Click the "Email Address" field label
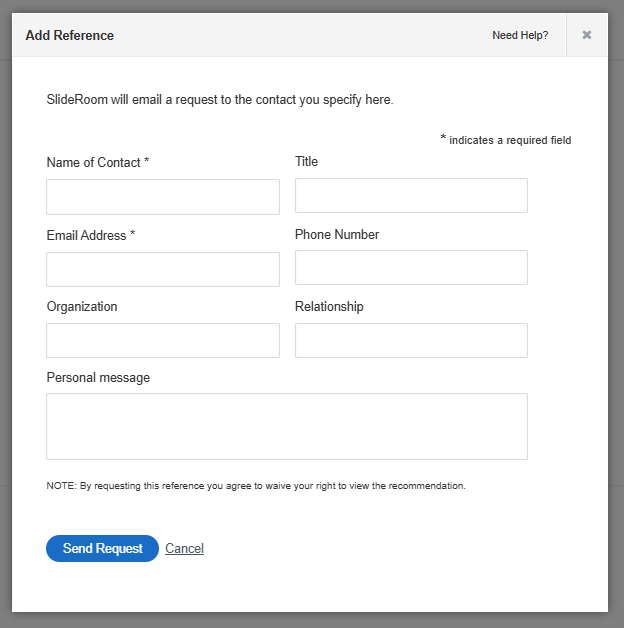 (x=90, y=235)
